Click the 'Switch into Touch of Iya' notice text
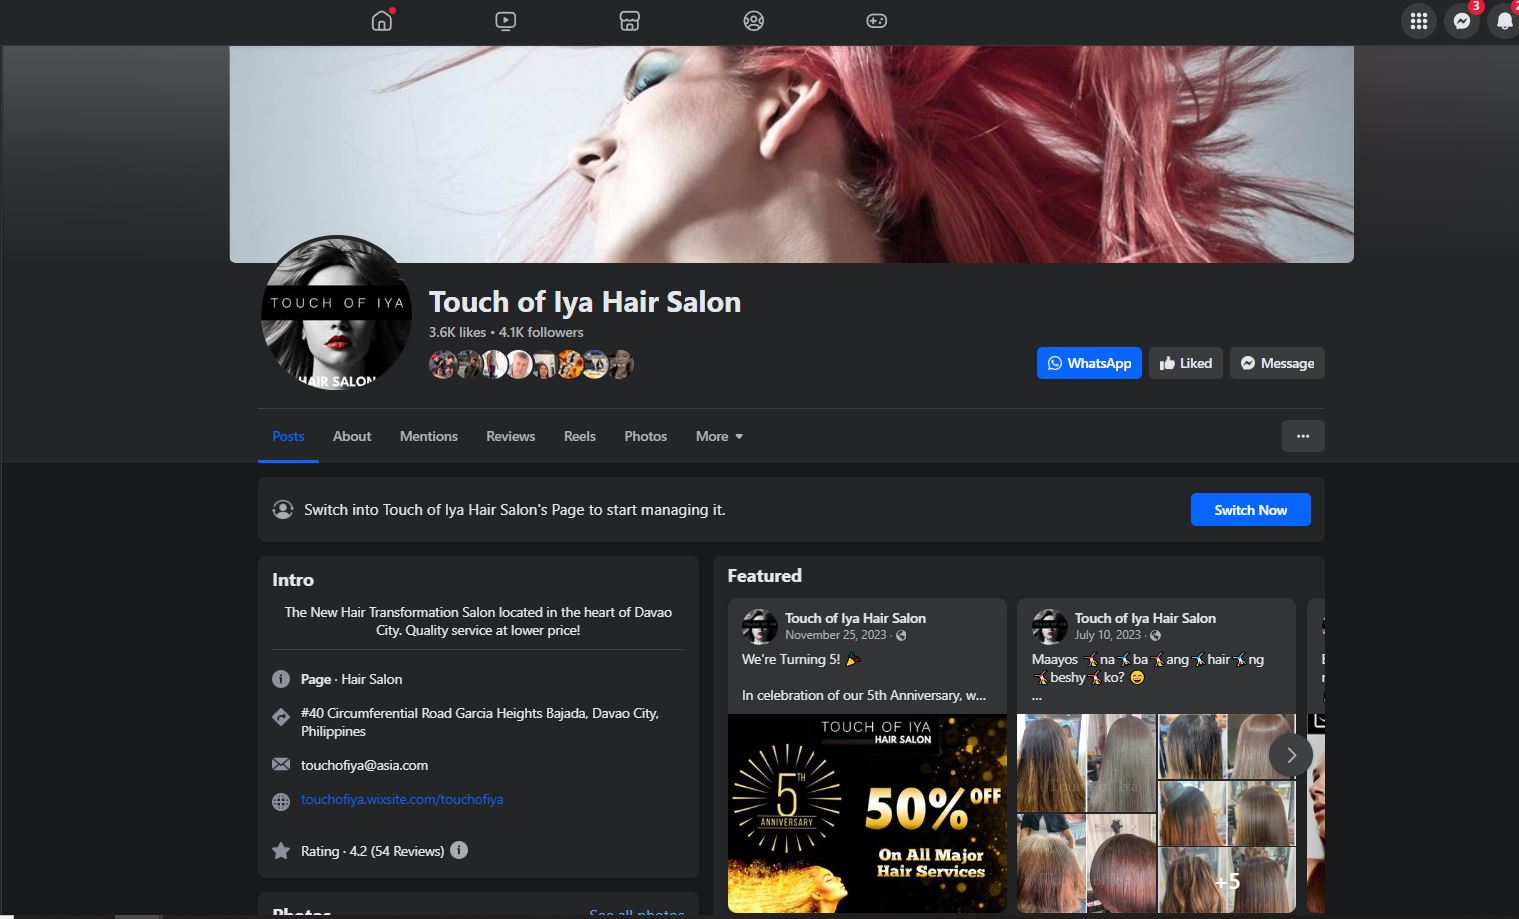Image resolution: width=1519 pixels, height=919 pixels. [x=515, y=510]
